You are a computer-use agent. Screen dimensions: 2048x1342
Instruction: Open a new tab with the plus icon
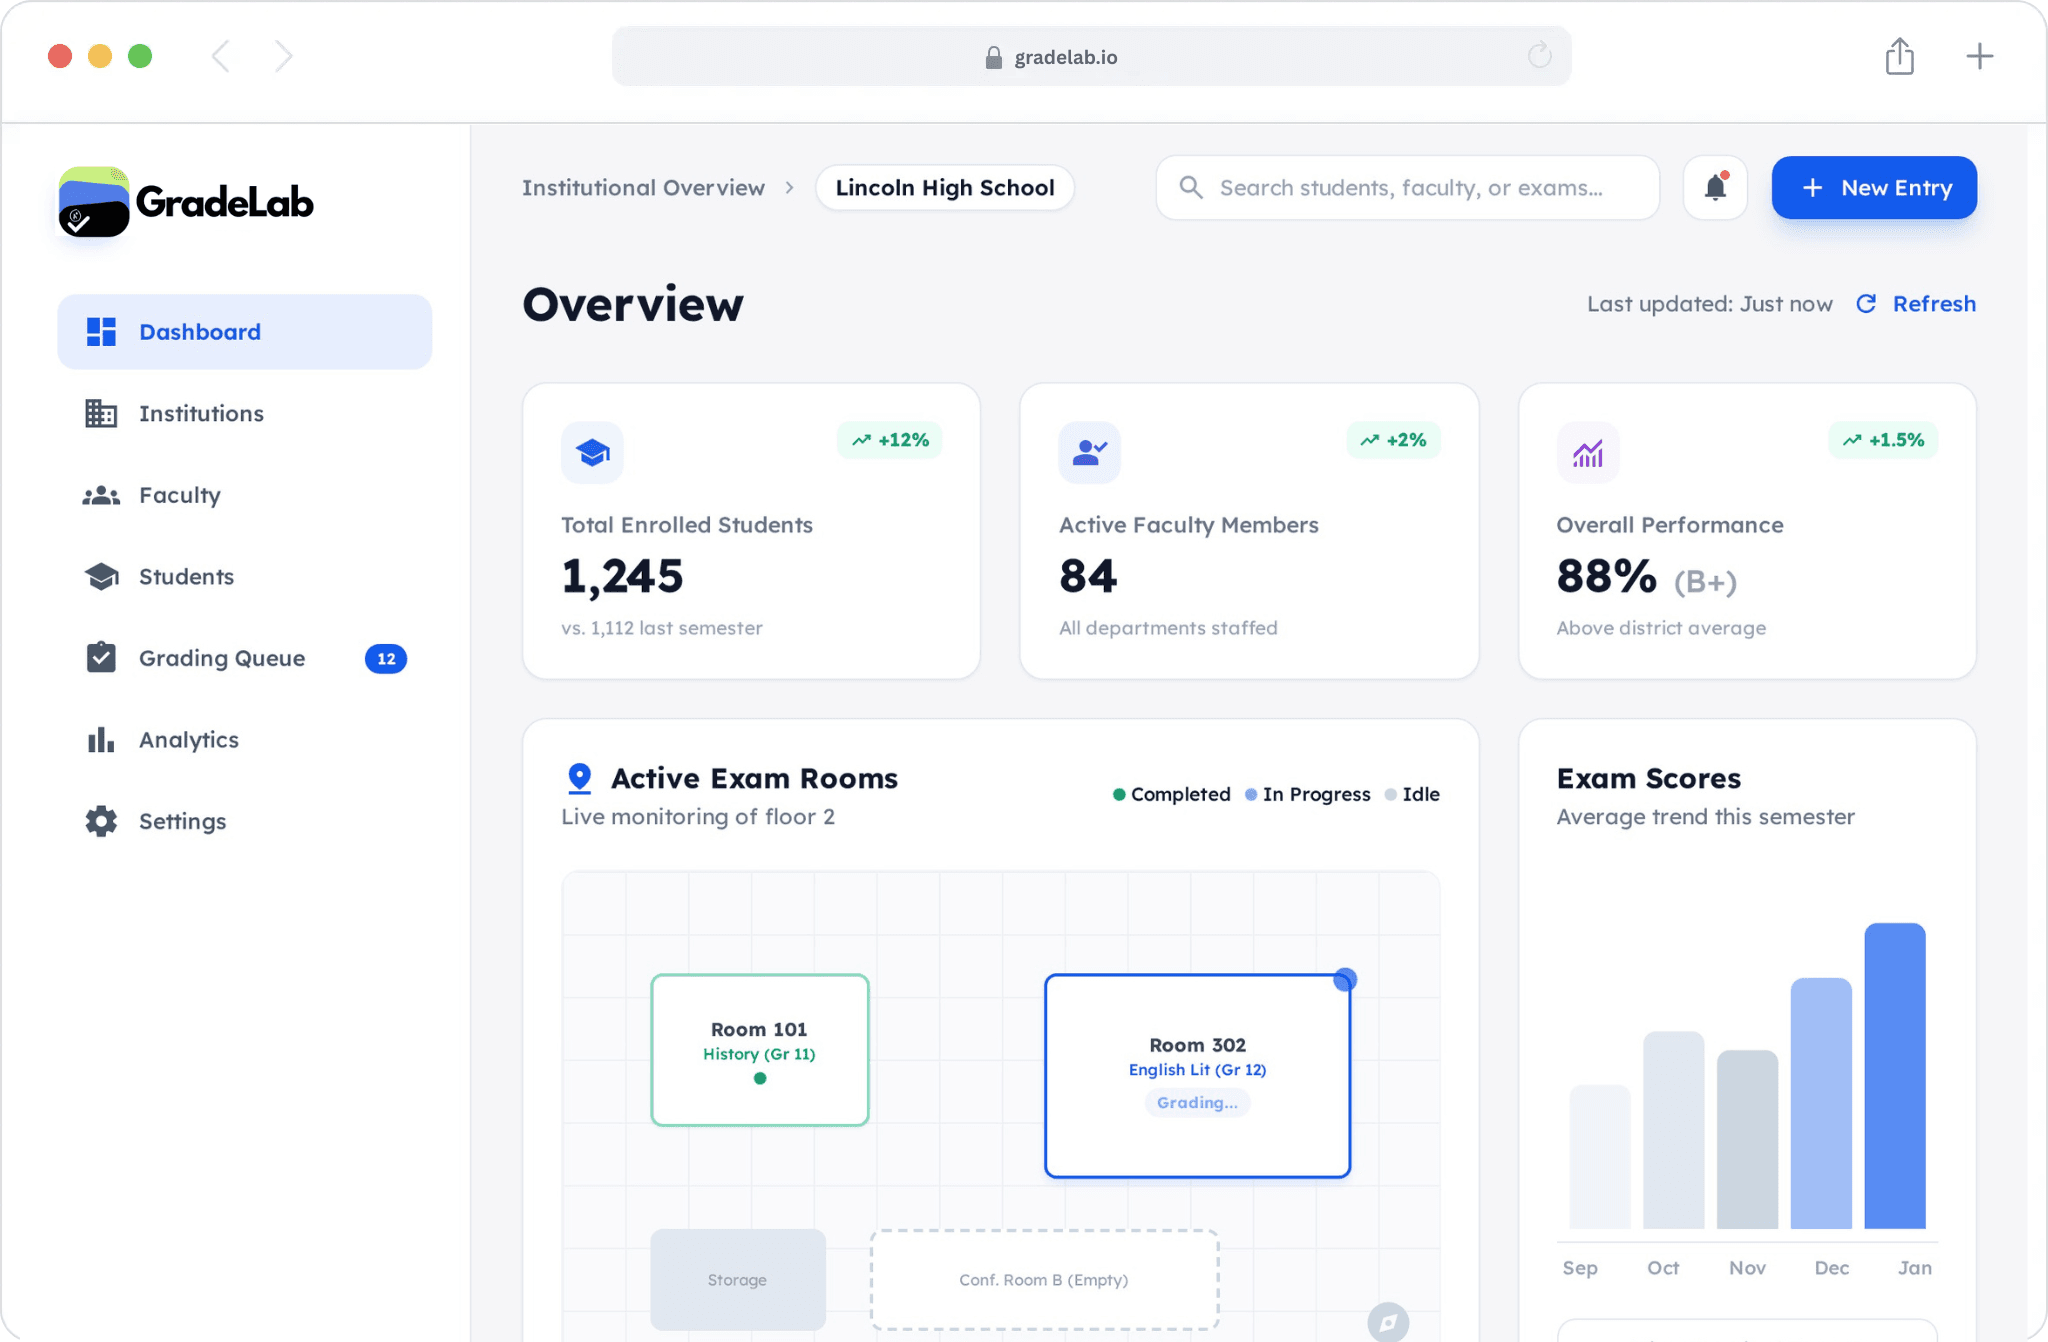pyautogui.click(x=1980, y=56)
